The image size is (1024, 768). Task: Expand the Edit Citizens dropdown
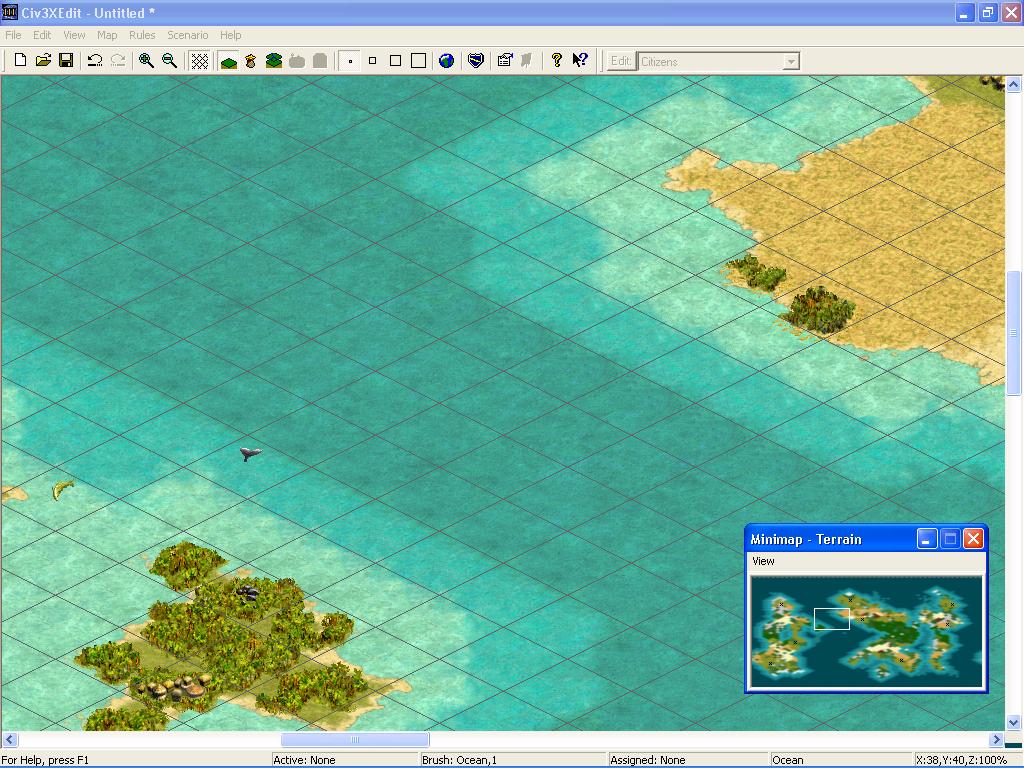click(x=791, y=61)
